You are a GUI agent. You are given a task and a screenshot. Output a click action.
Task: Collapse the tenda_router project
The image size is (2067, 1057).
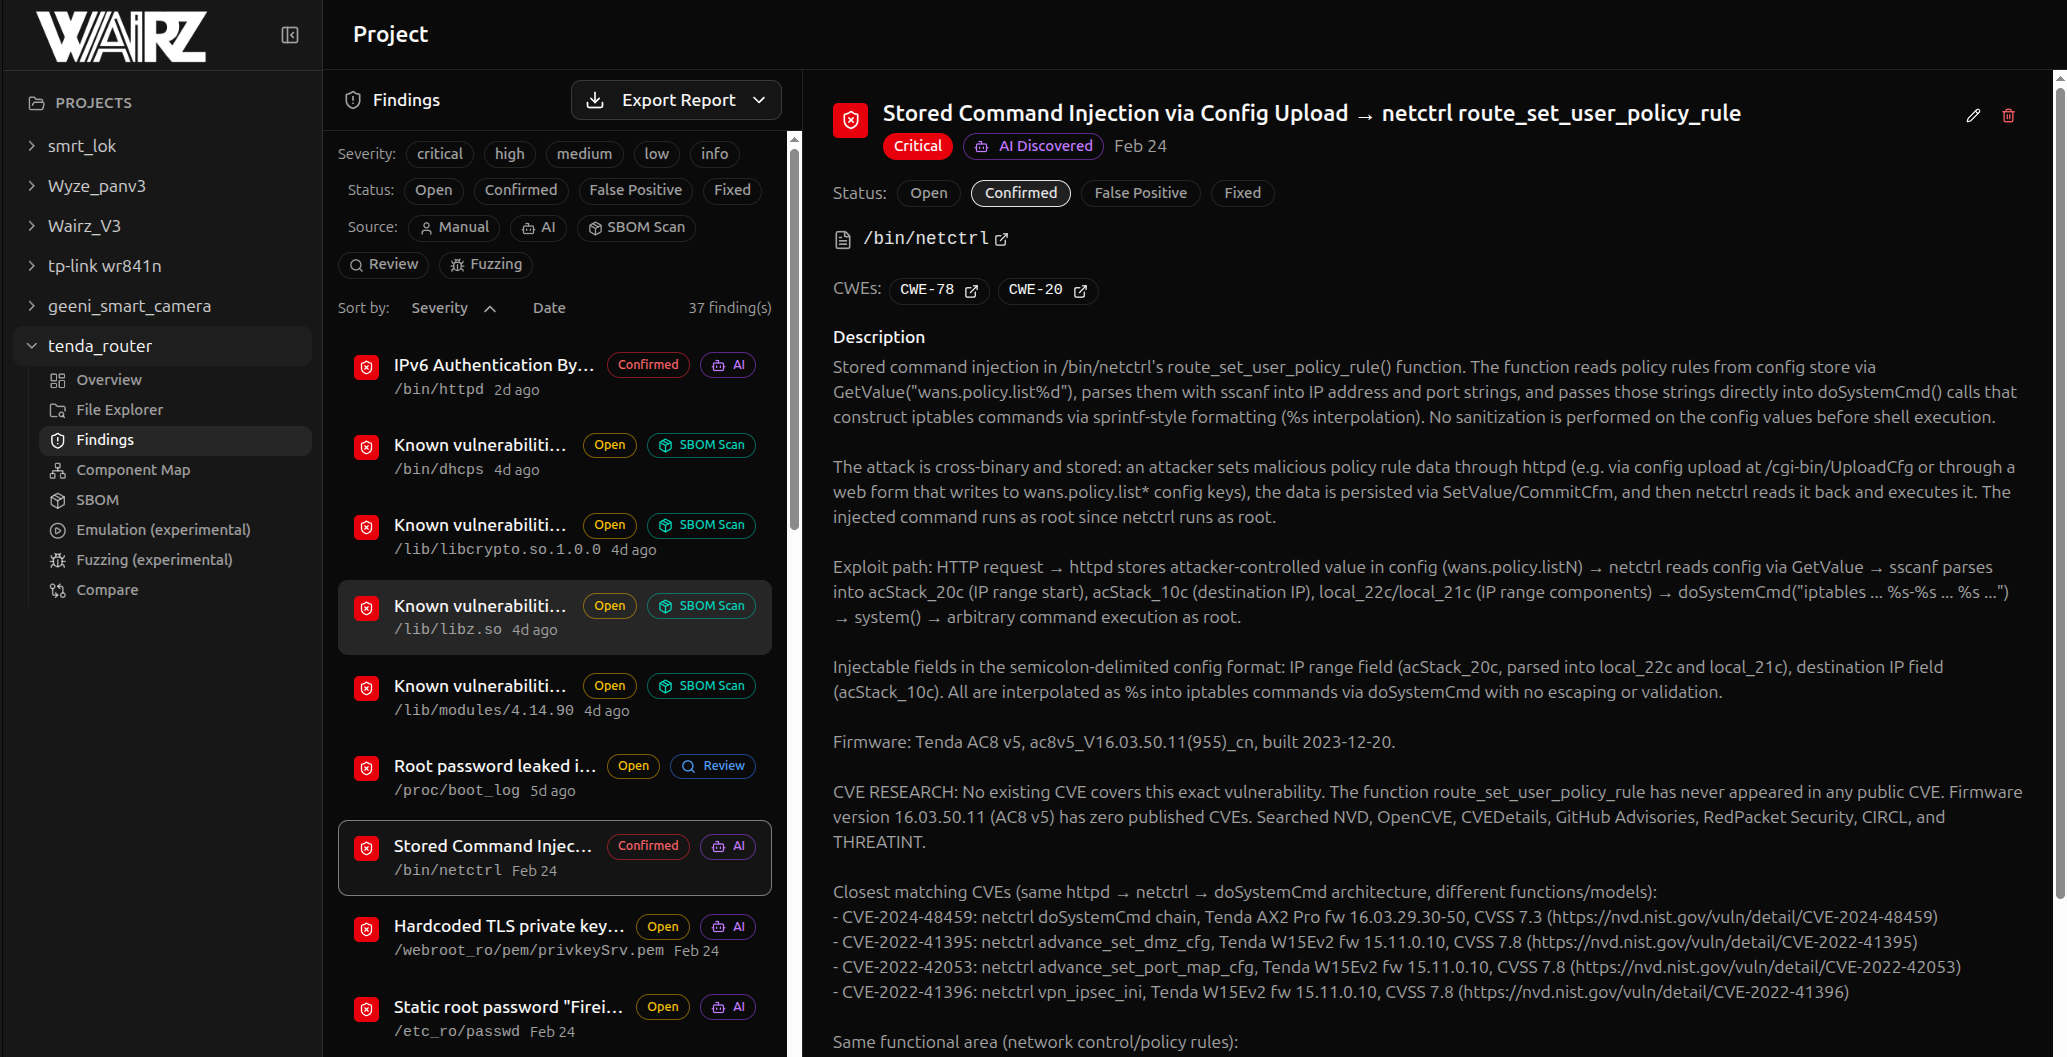tap(32, 346)
